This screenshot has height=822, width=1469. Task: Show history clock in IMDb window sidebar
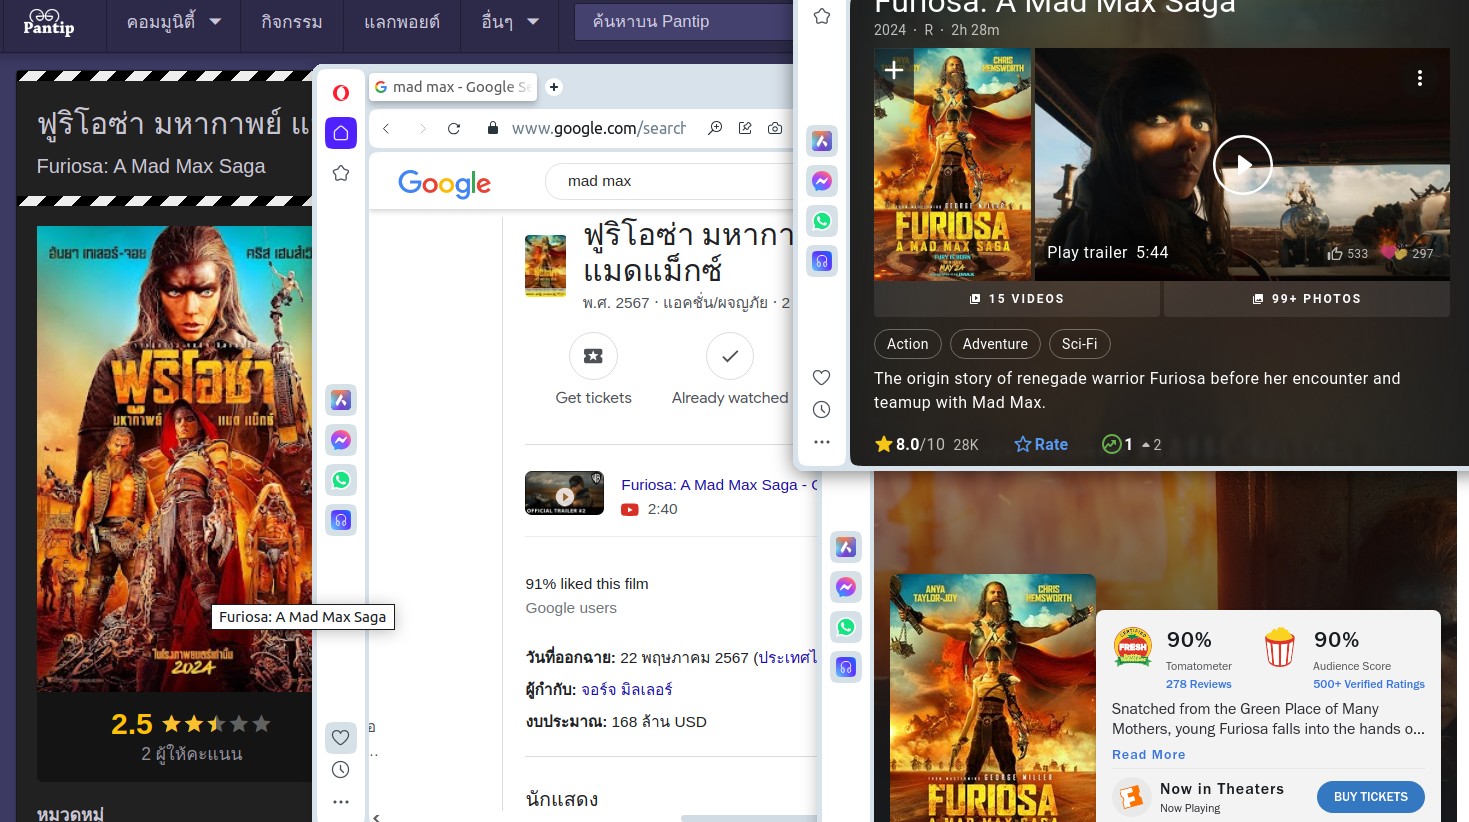coord(822,409)
